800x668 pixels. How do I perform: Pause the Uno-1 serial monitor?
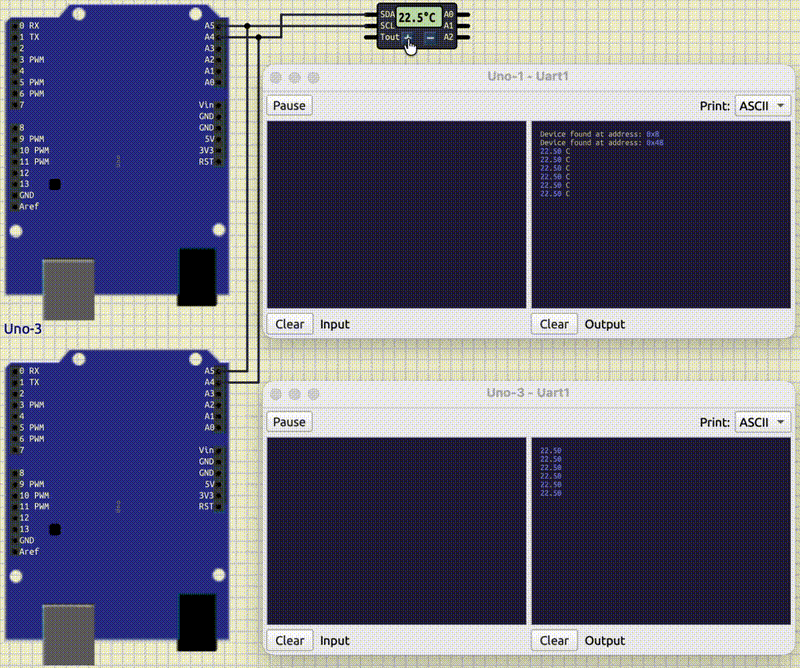pyautogui.click(x=289, y=105)
